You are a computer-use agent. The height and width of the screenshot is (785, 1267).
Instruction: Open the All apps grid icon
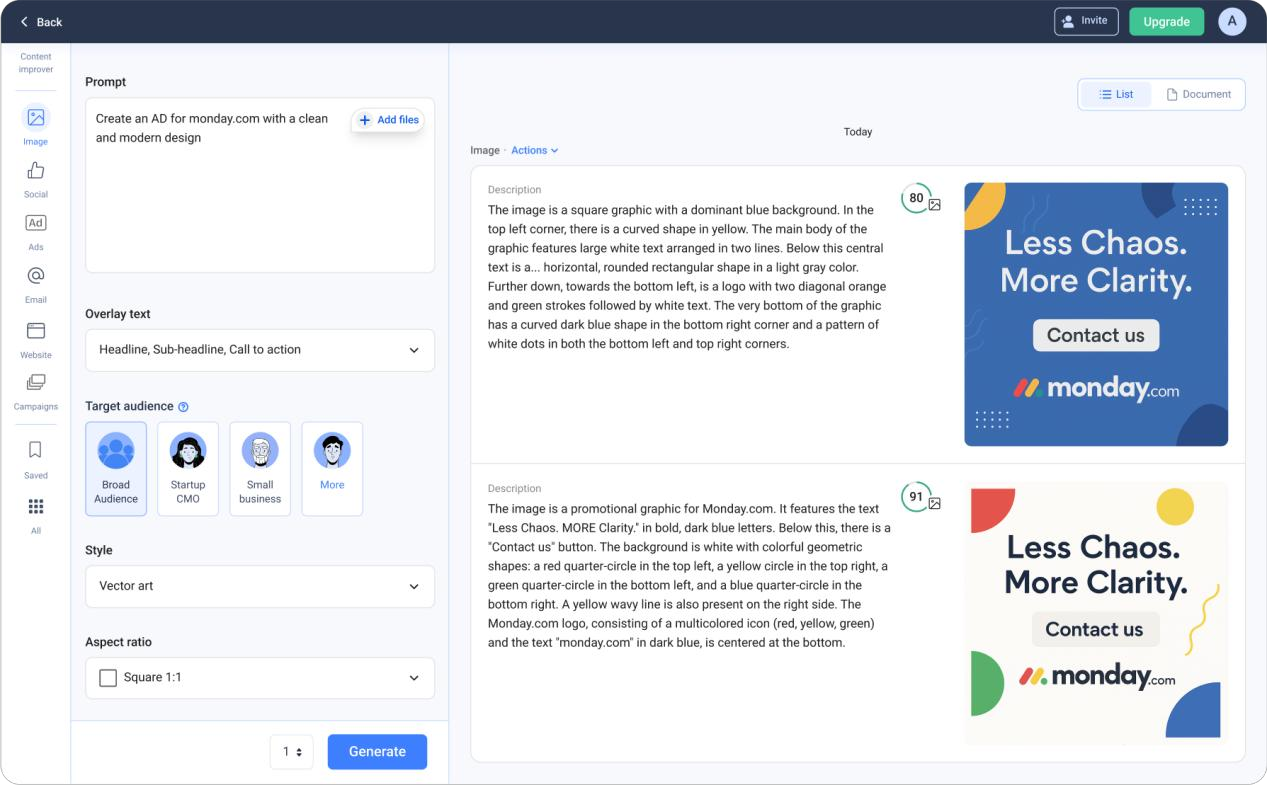pyautogui.click(x=36, y=506)
